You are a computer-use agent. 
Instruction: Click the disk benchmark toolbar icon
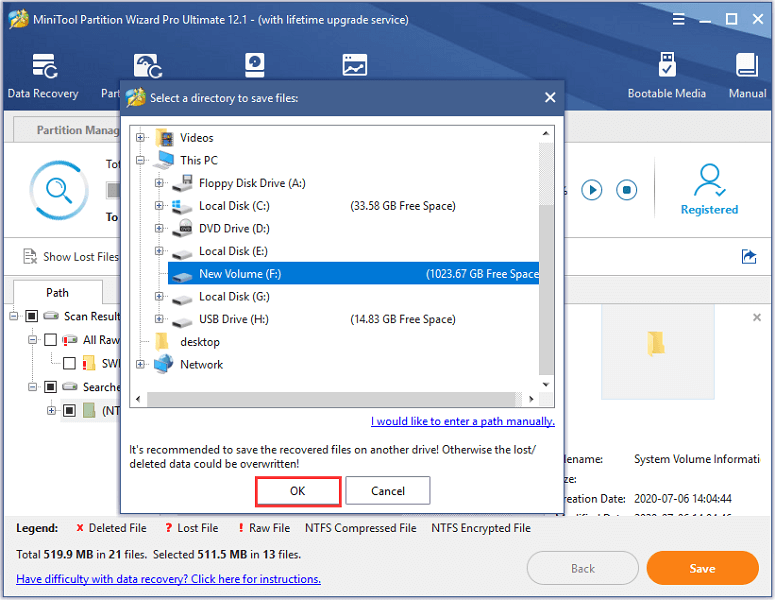point(255,65)
